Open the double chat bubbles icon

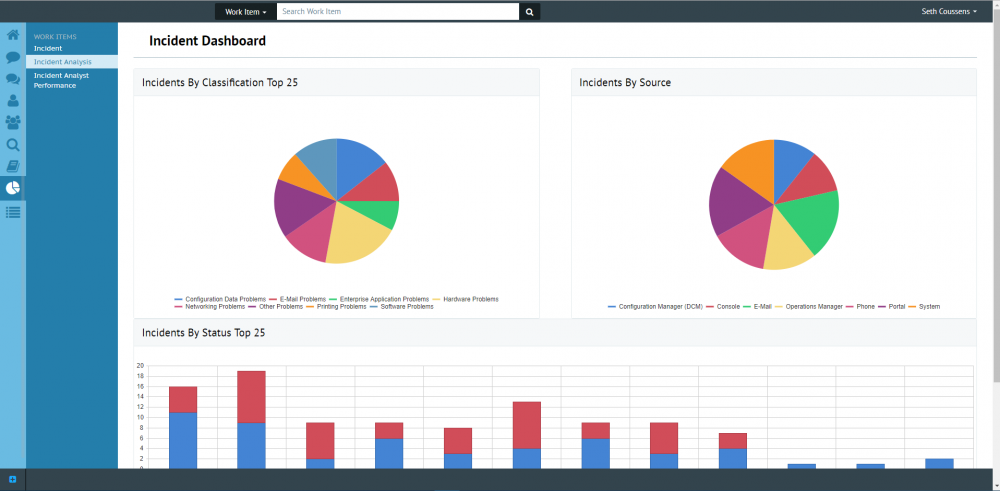coord(13,79)
